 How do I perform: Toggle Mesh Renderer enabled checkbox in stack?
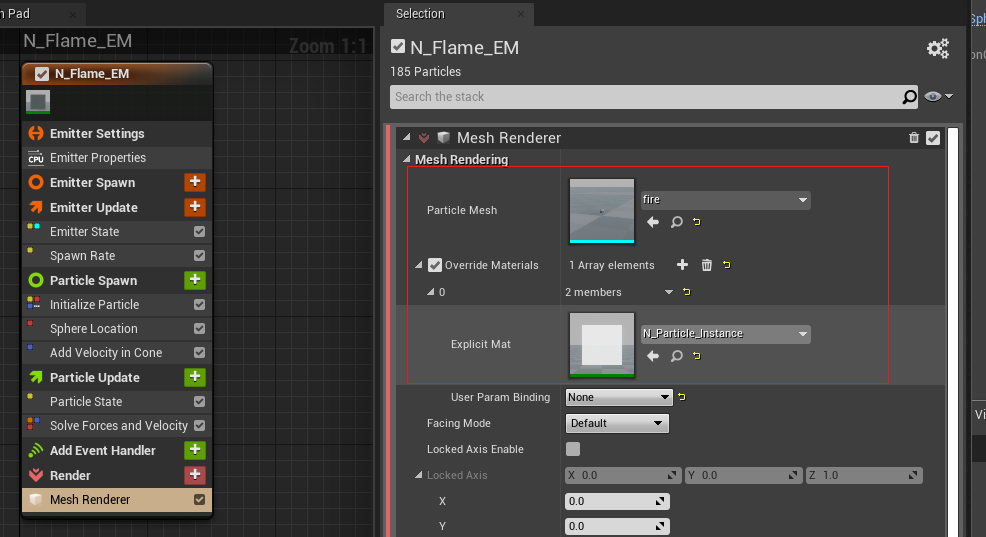coord(199,499)
